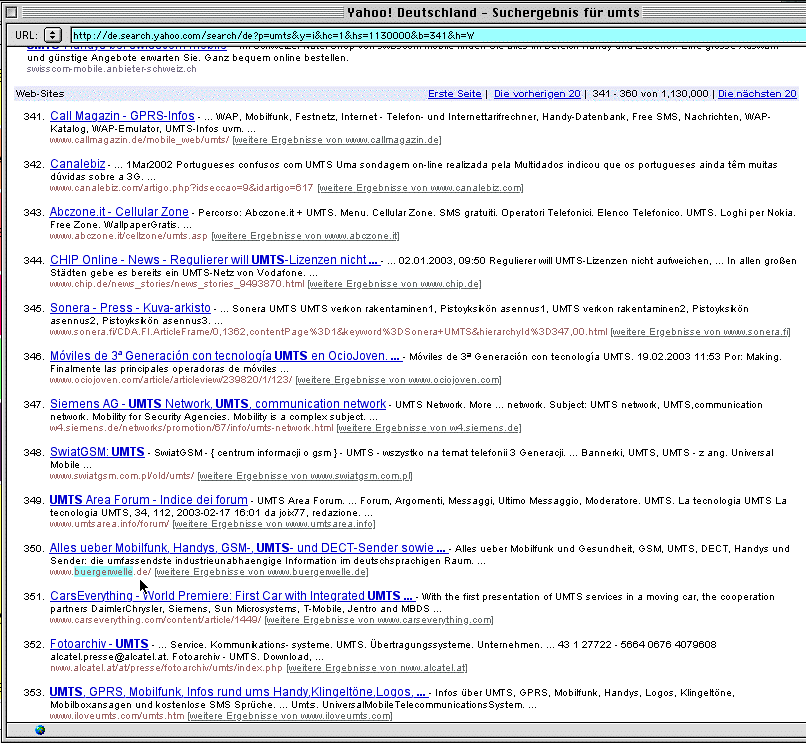Open the Canalebiz search result

pos(78,164)
